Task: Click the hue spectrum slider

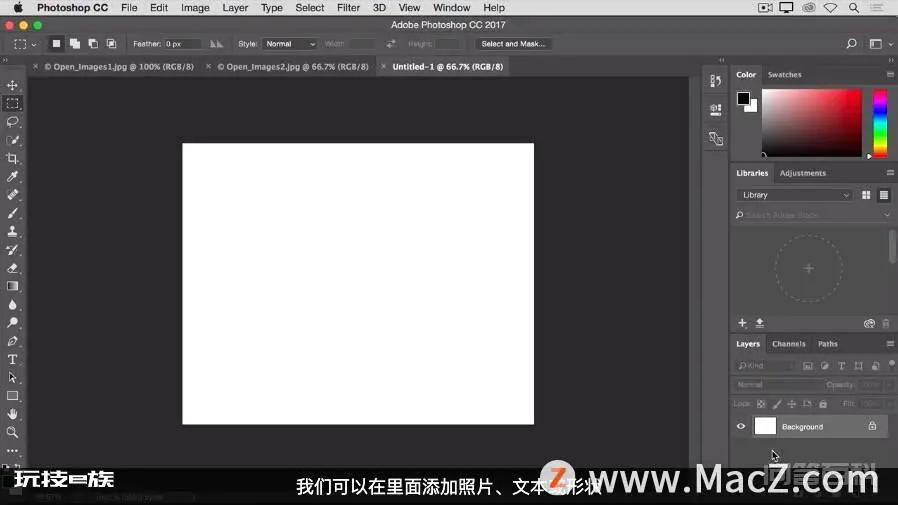Action: point(880,123)
